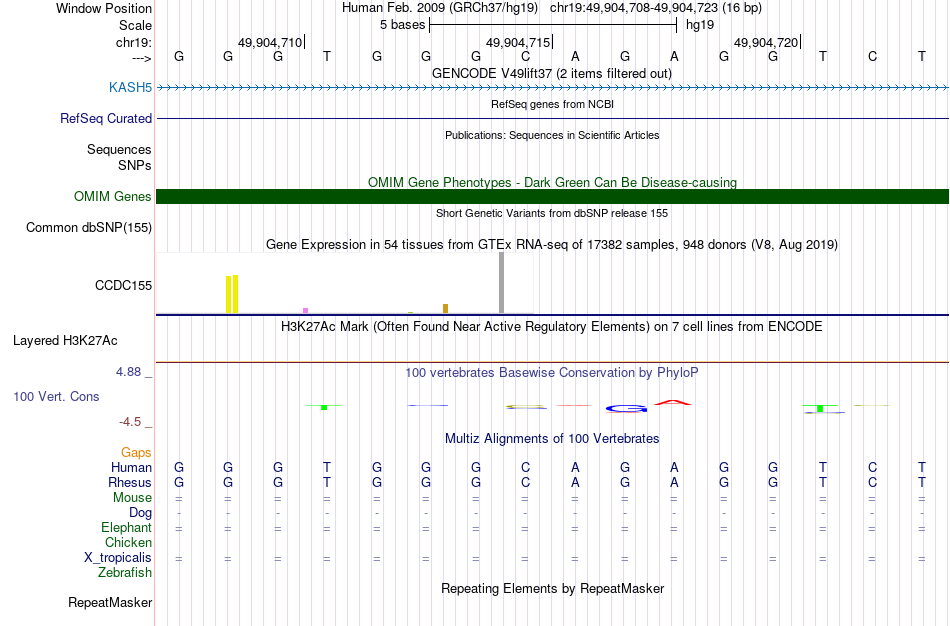Click the 49,904,710 ruler coordinate
Screen dimensions: 950x626
(270, 42)
